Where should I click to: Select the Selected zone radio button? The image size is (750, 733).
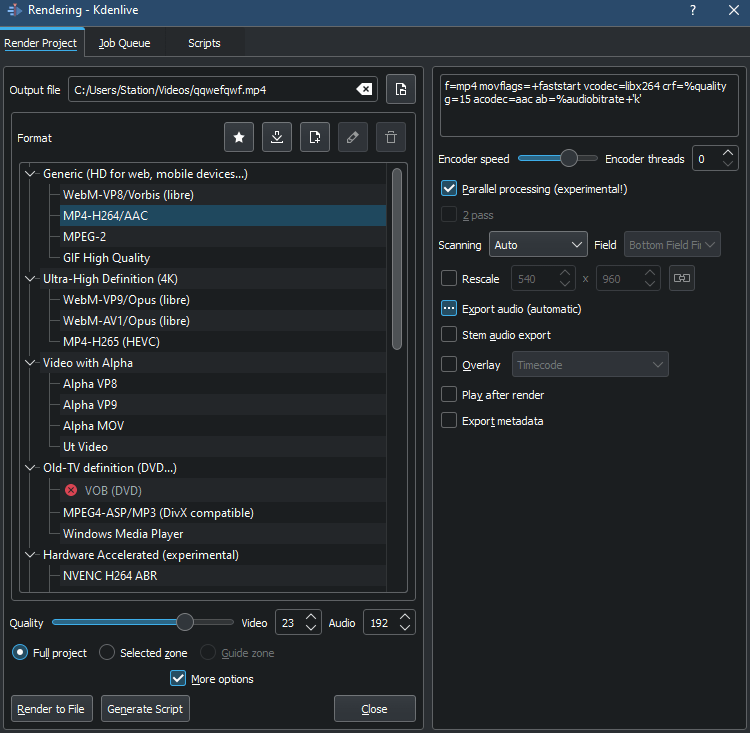coord(107,652)
